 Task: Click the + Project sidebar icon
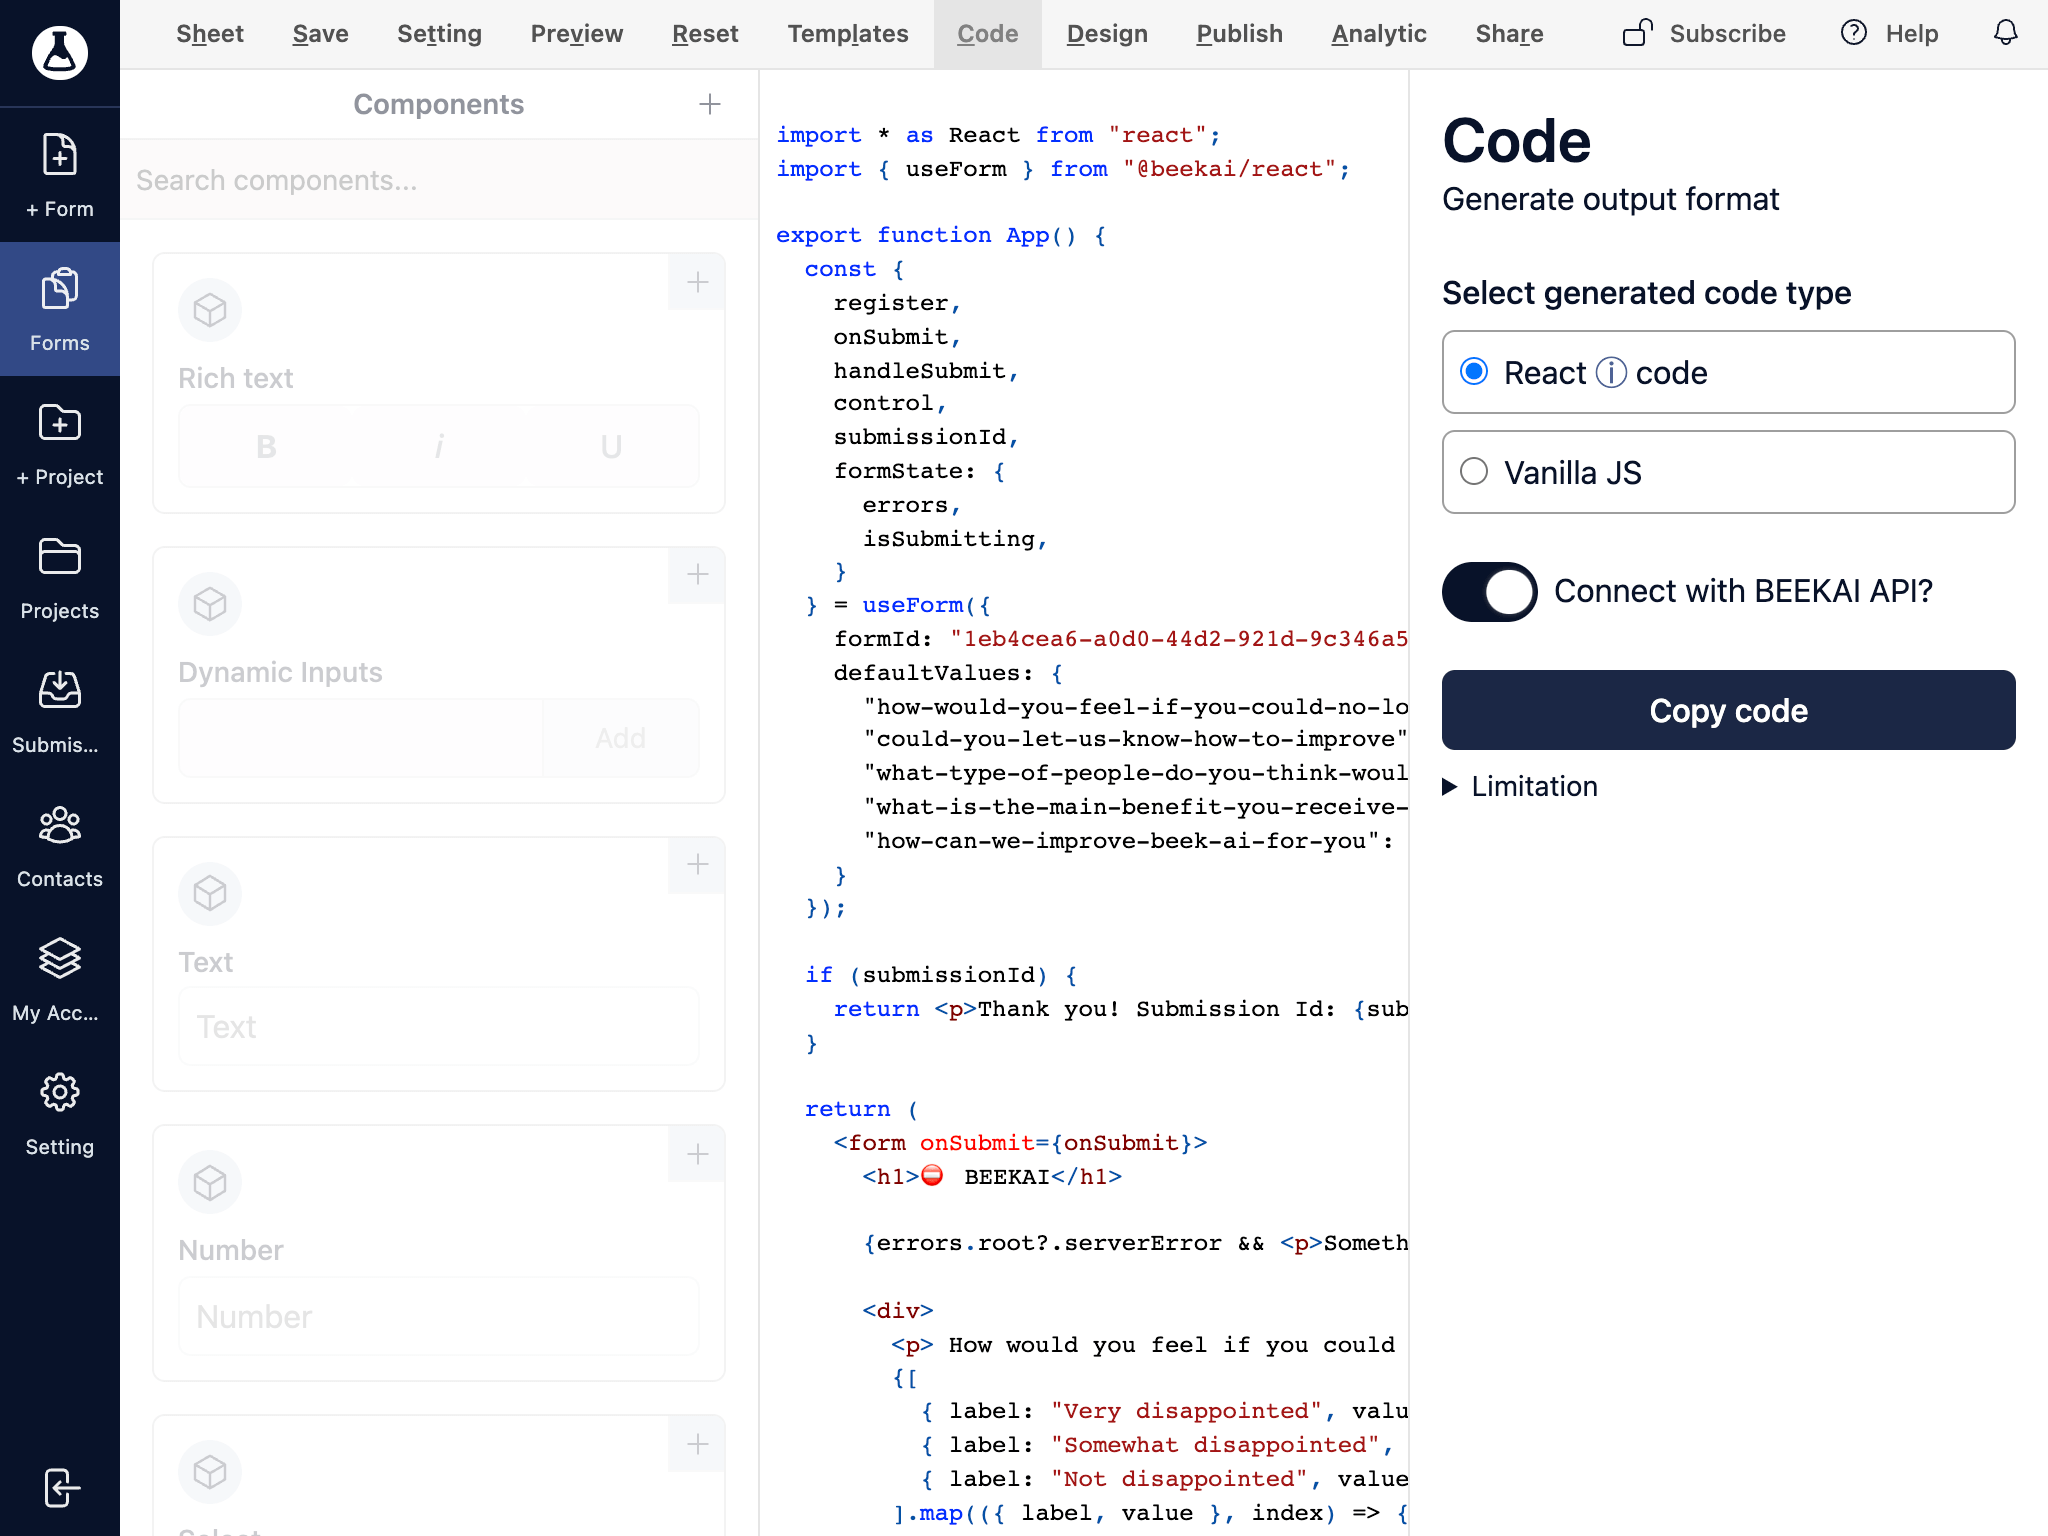(60, 423)
